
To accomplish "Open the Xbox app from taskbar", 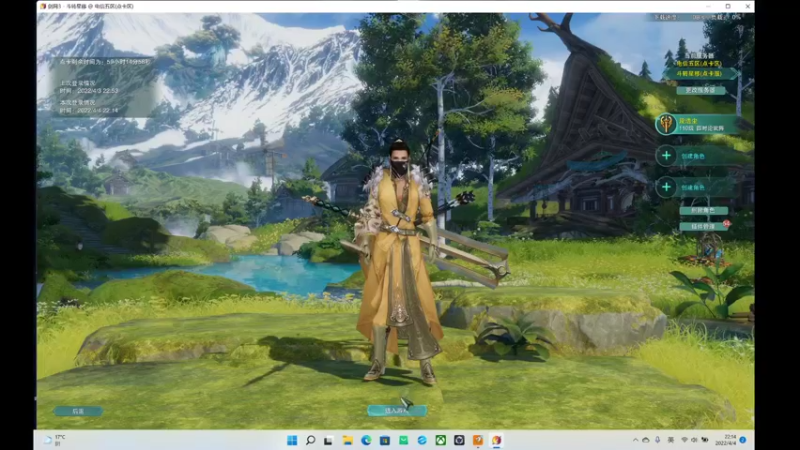I will (440, 440).
